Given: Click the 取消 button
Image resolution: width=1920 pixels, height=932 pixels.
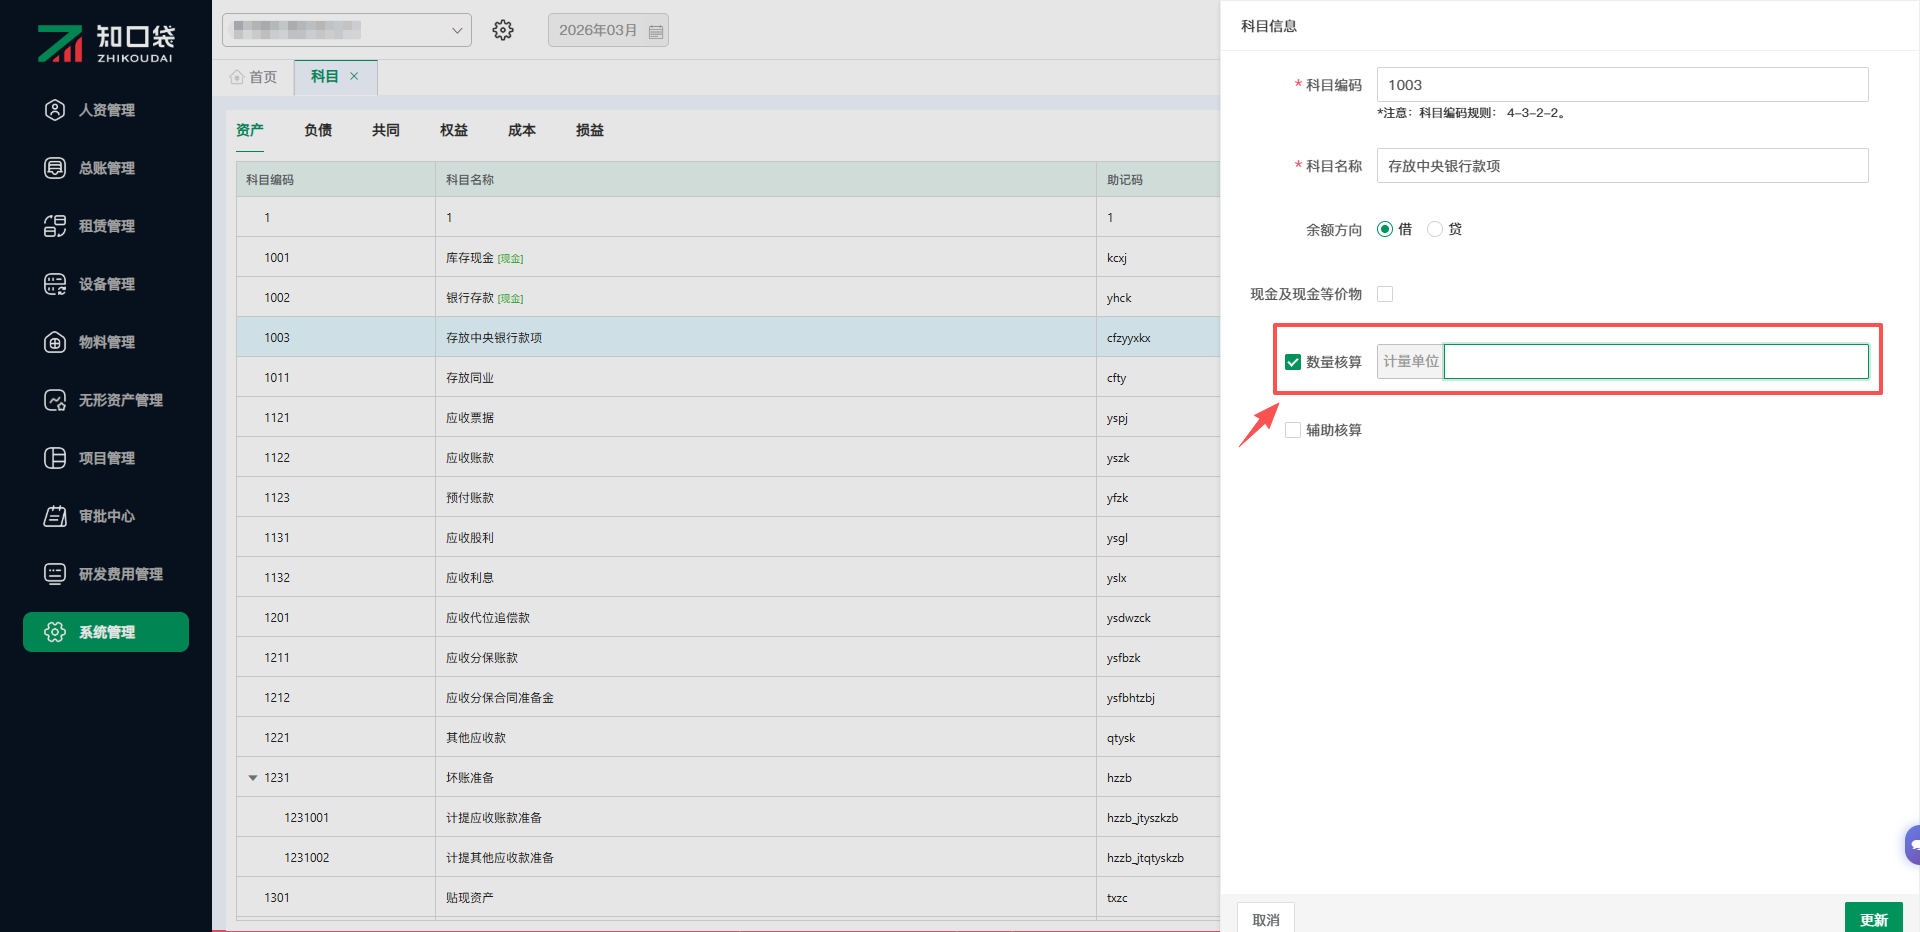Looking at the screenshot, I should coord(1266,918).
